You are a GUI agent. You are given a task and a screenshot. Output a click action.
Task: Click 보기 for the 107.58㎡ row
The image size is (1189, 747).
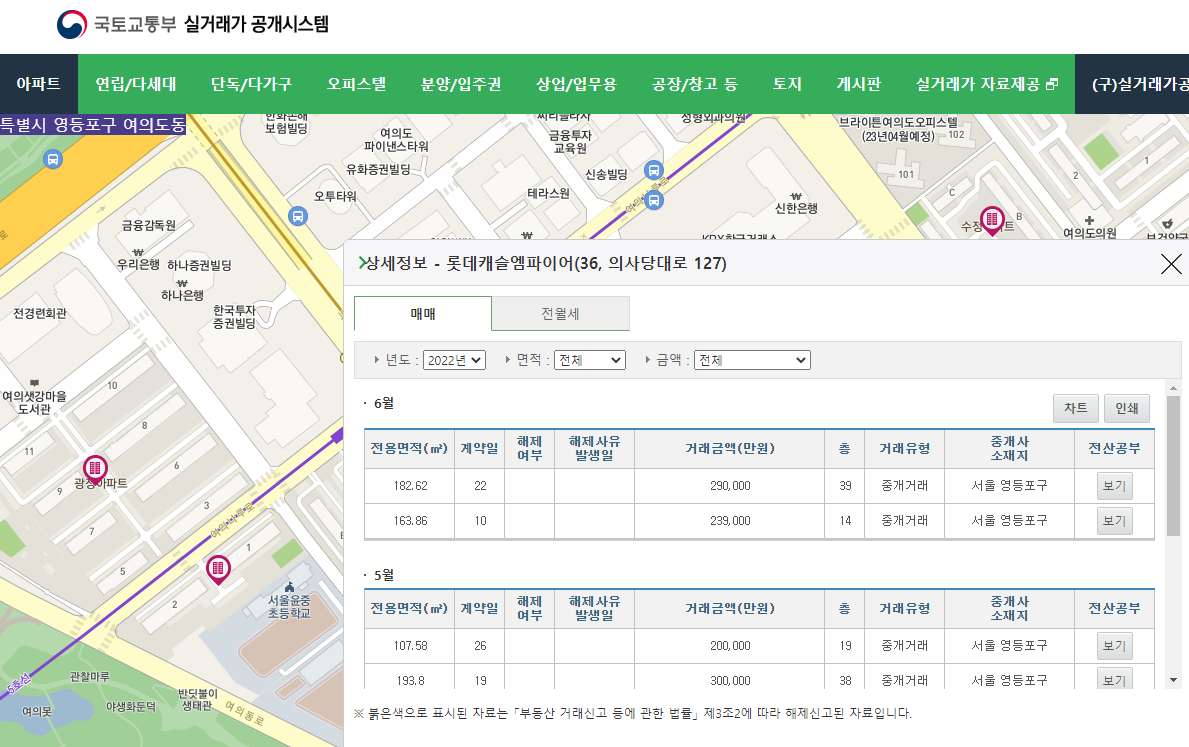pyautogui.click(x=1115, y=645)
